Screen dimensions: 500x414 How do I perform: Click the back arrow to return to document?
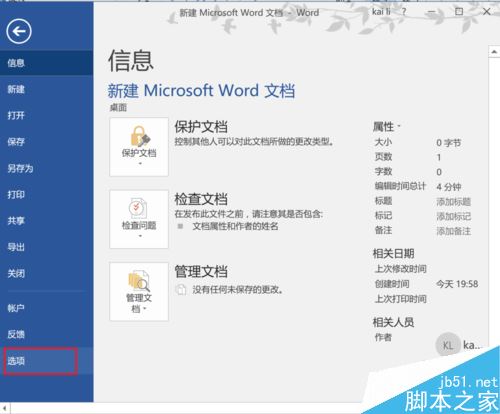coord(19,31)
